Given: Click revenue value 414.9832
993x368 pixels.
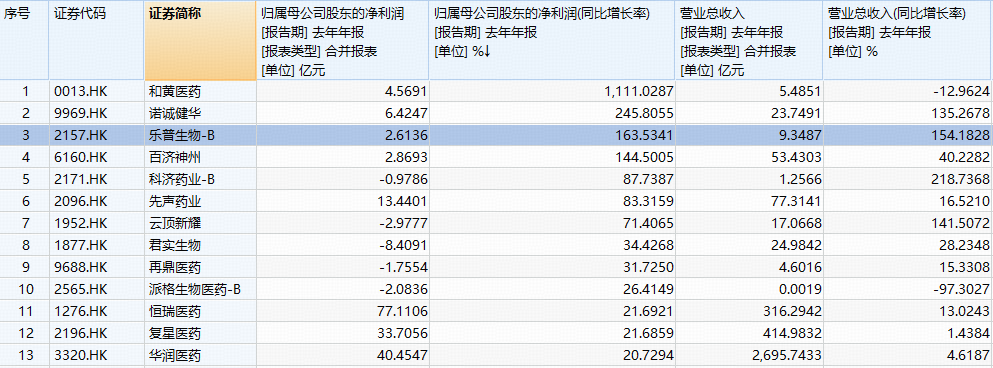Looking at the screenshot, I should click(793, 333).
